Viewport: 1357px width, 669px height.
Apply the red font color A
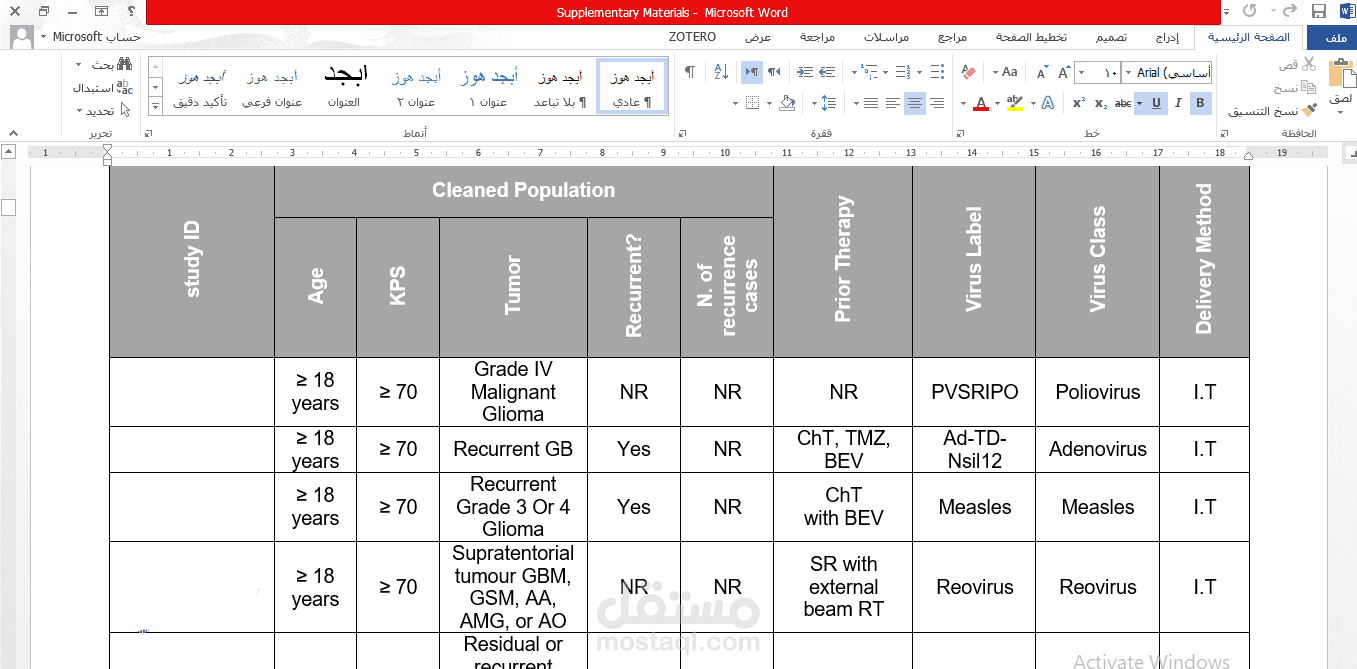click(981, 103)
